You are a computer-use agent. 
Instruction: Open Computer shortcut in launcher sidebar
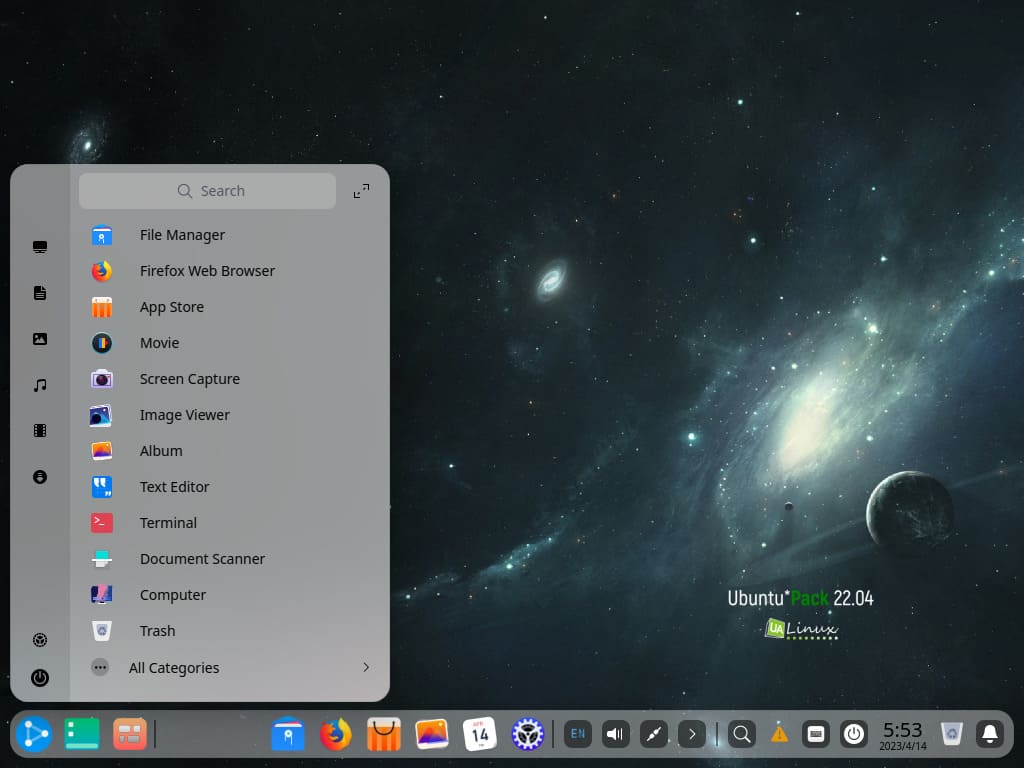click(40, 247)
